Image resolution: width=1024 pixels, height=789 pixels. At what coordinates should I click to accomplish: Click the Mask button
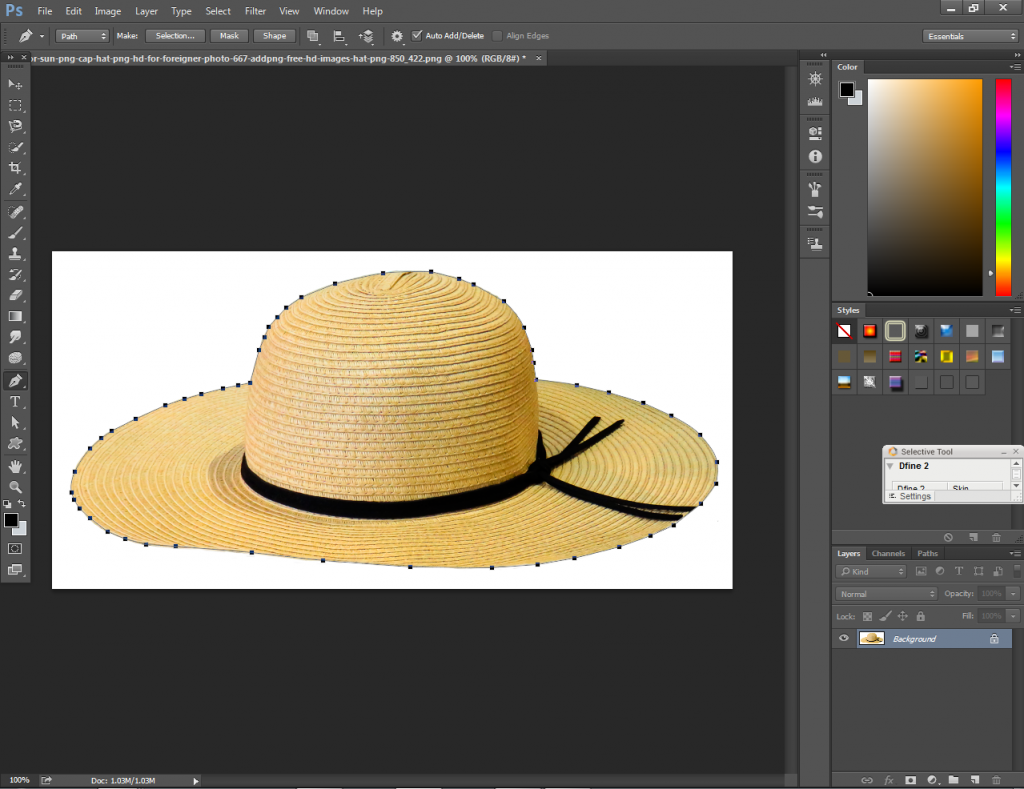(229, 36)
